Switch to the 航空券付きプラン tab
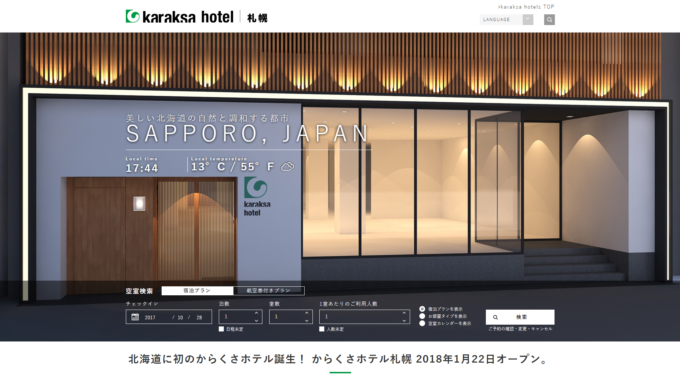The image size is (680, 383). pyautogui.click(x=268, y=291)
